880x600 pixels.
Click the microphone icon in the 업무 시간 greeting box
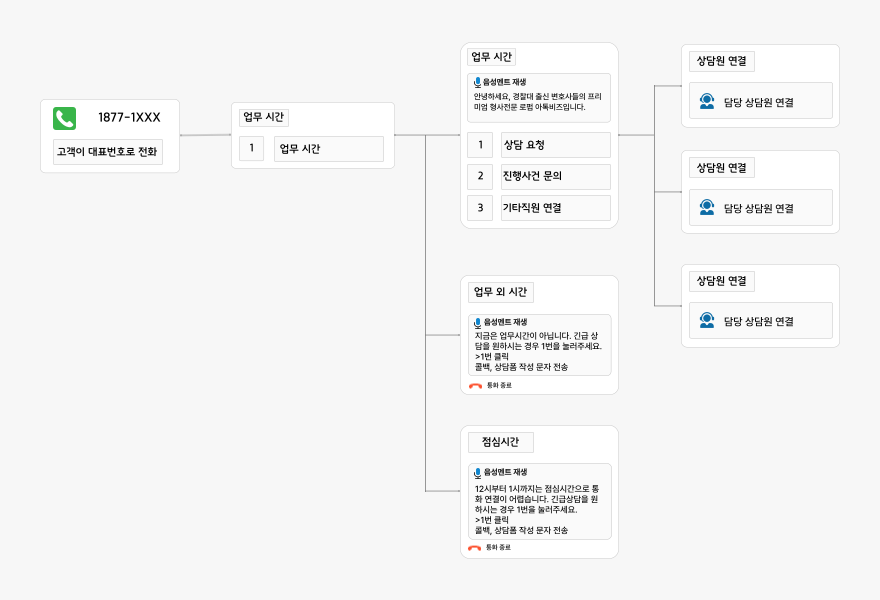tap(478, 82)
